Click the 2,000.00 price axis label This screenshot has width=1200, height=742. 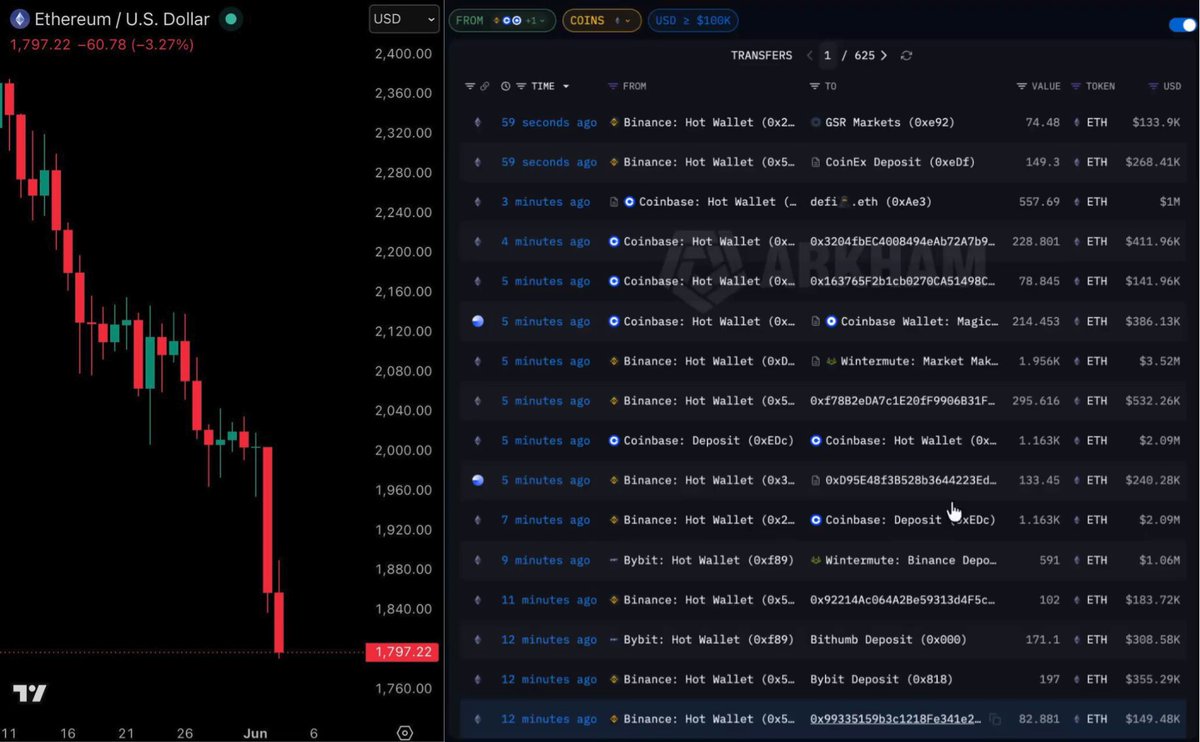tap(403, 451)
